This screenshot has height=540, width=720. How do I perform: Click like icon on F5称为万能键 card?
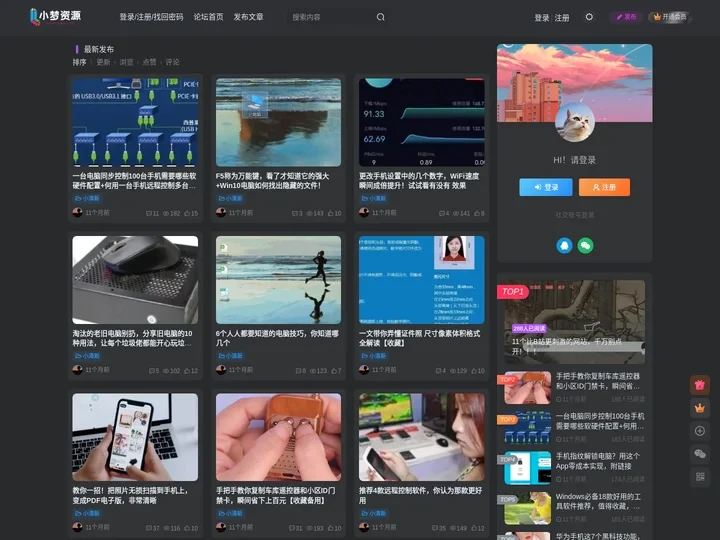(x=331, y=214)
